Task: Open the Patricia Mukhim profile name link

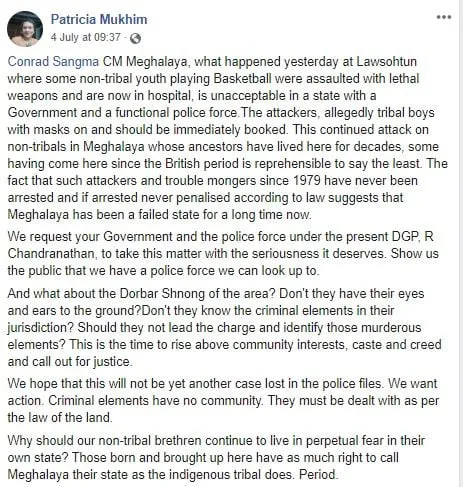Action: (99, 19)
